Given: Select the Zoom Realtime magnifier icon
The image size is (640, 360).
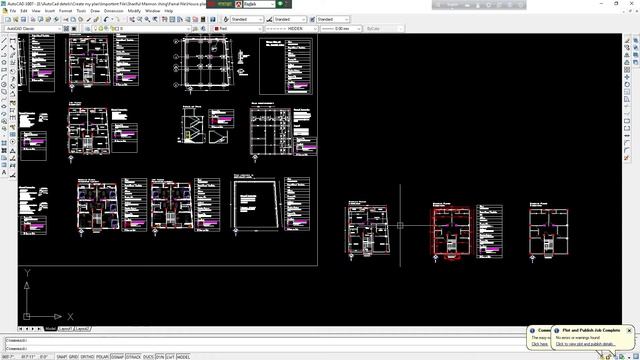Looking at the screenshot, I should pyautogui.click(x=140, y=19).
